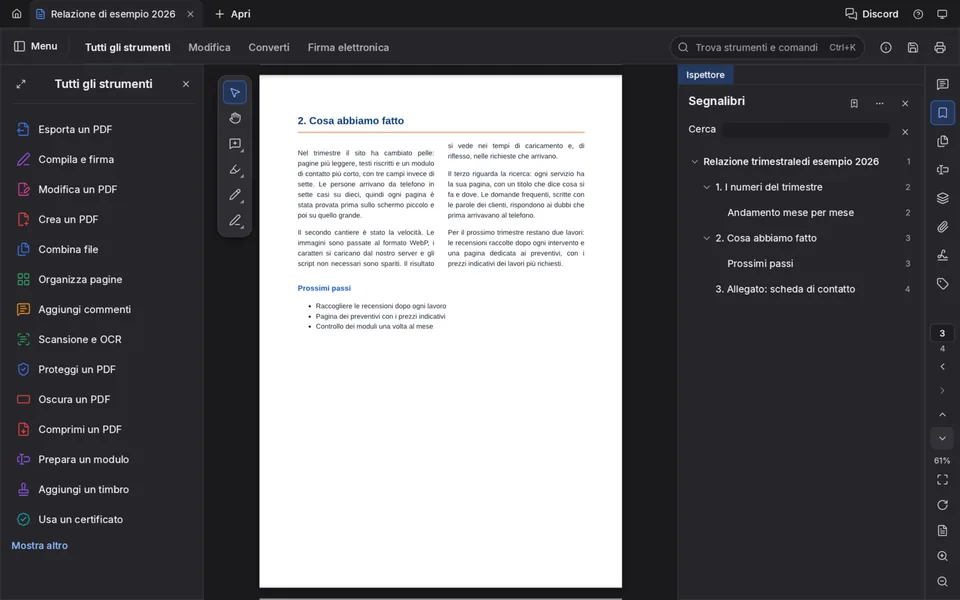
Task: Click the save document icon
Action: click(912, 47)
